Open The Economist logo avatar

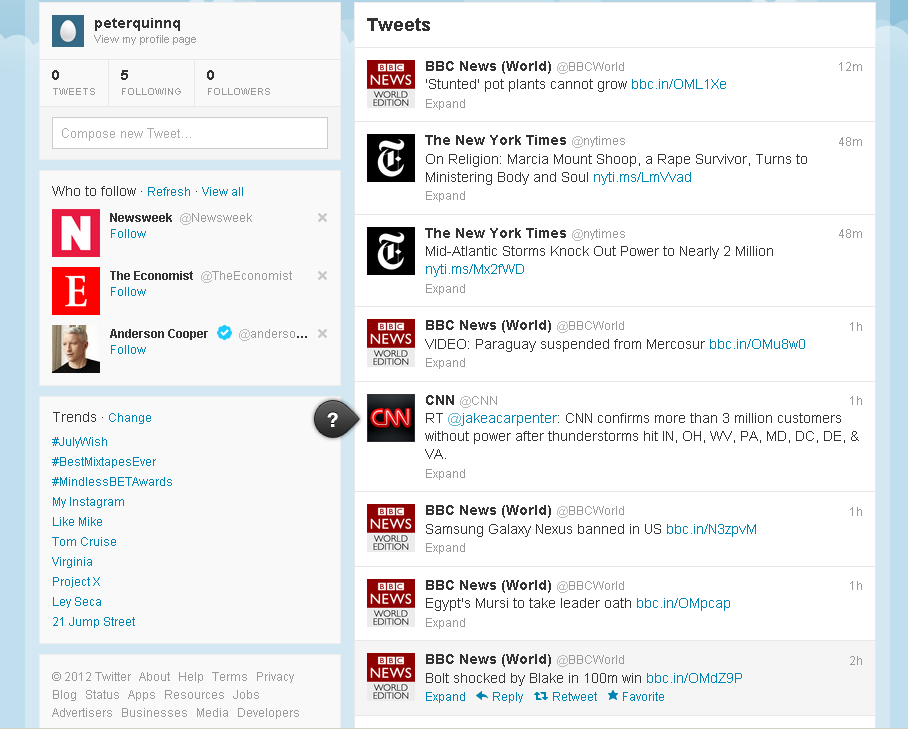pos(76,291)
